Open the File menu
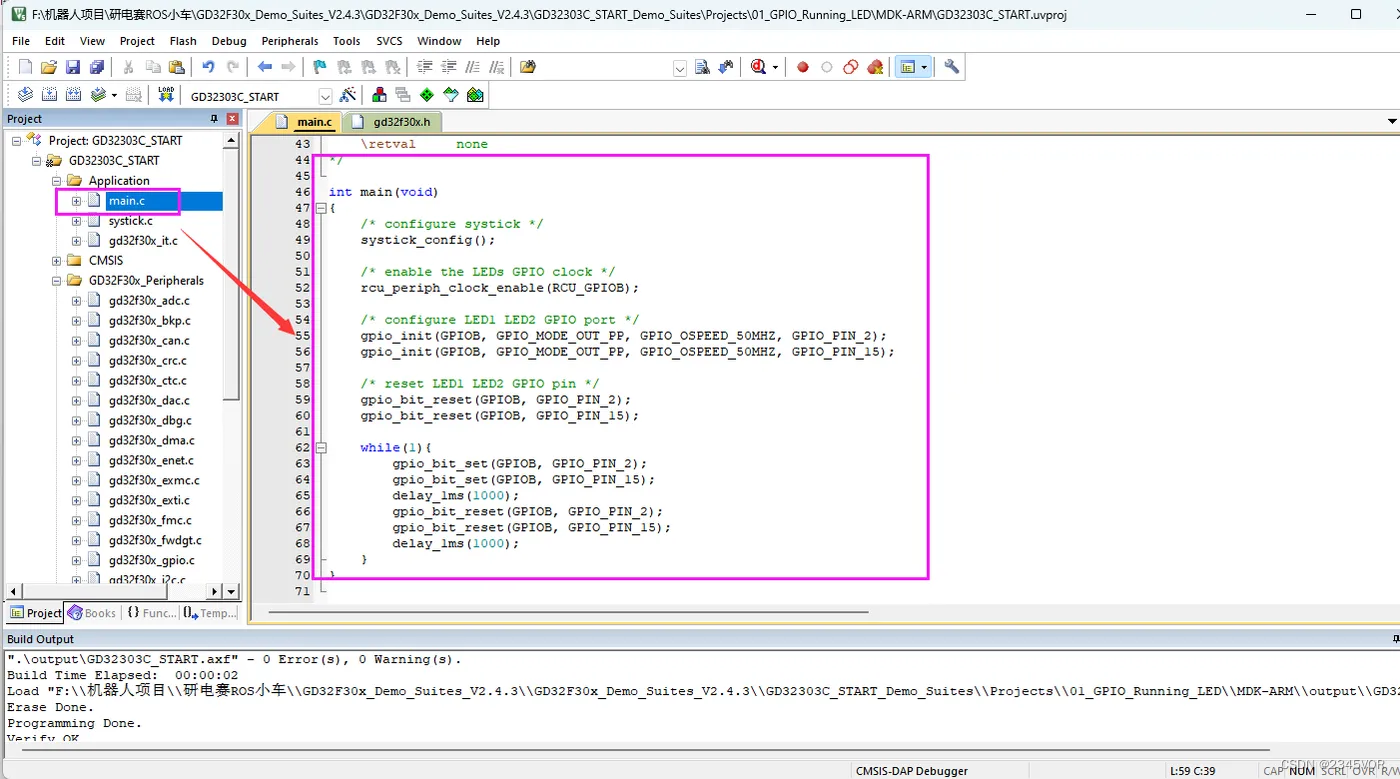Viewport: 1400px width, 779px height. [x=21, y=41]
